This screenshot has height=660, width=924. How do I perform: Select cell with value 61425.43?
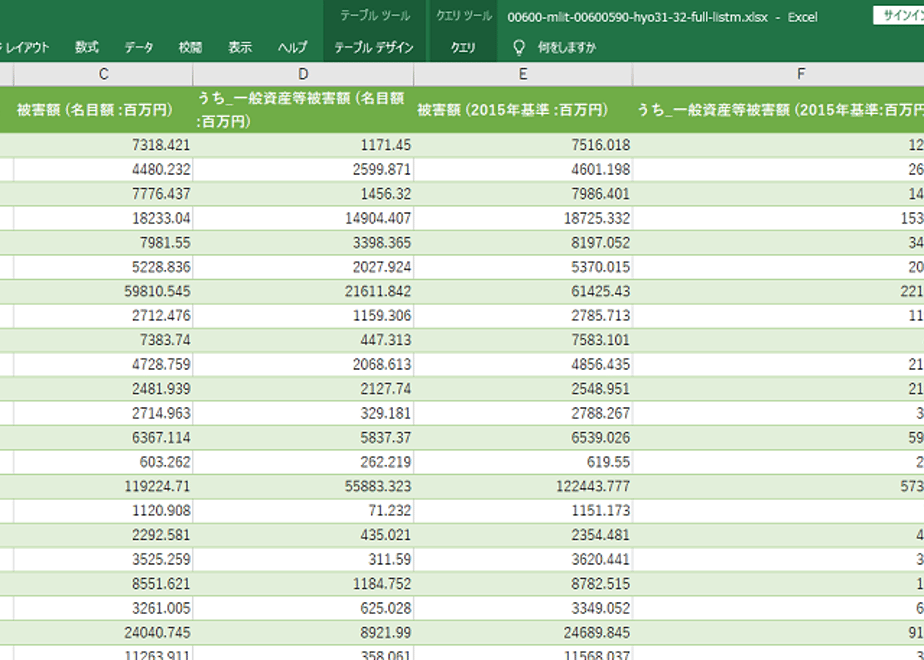(523, 292)
